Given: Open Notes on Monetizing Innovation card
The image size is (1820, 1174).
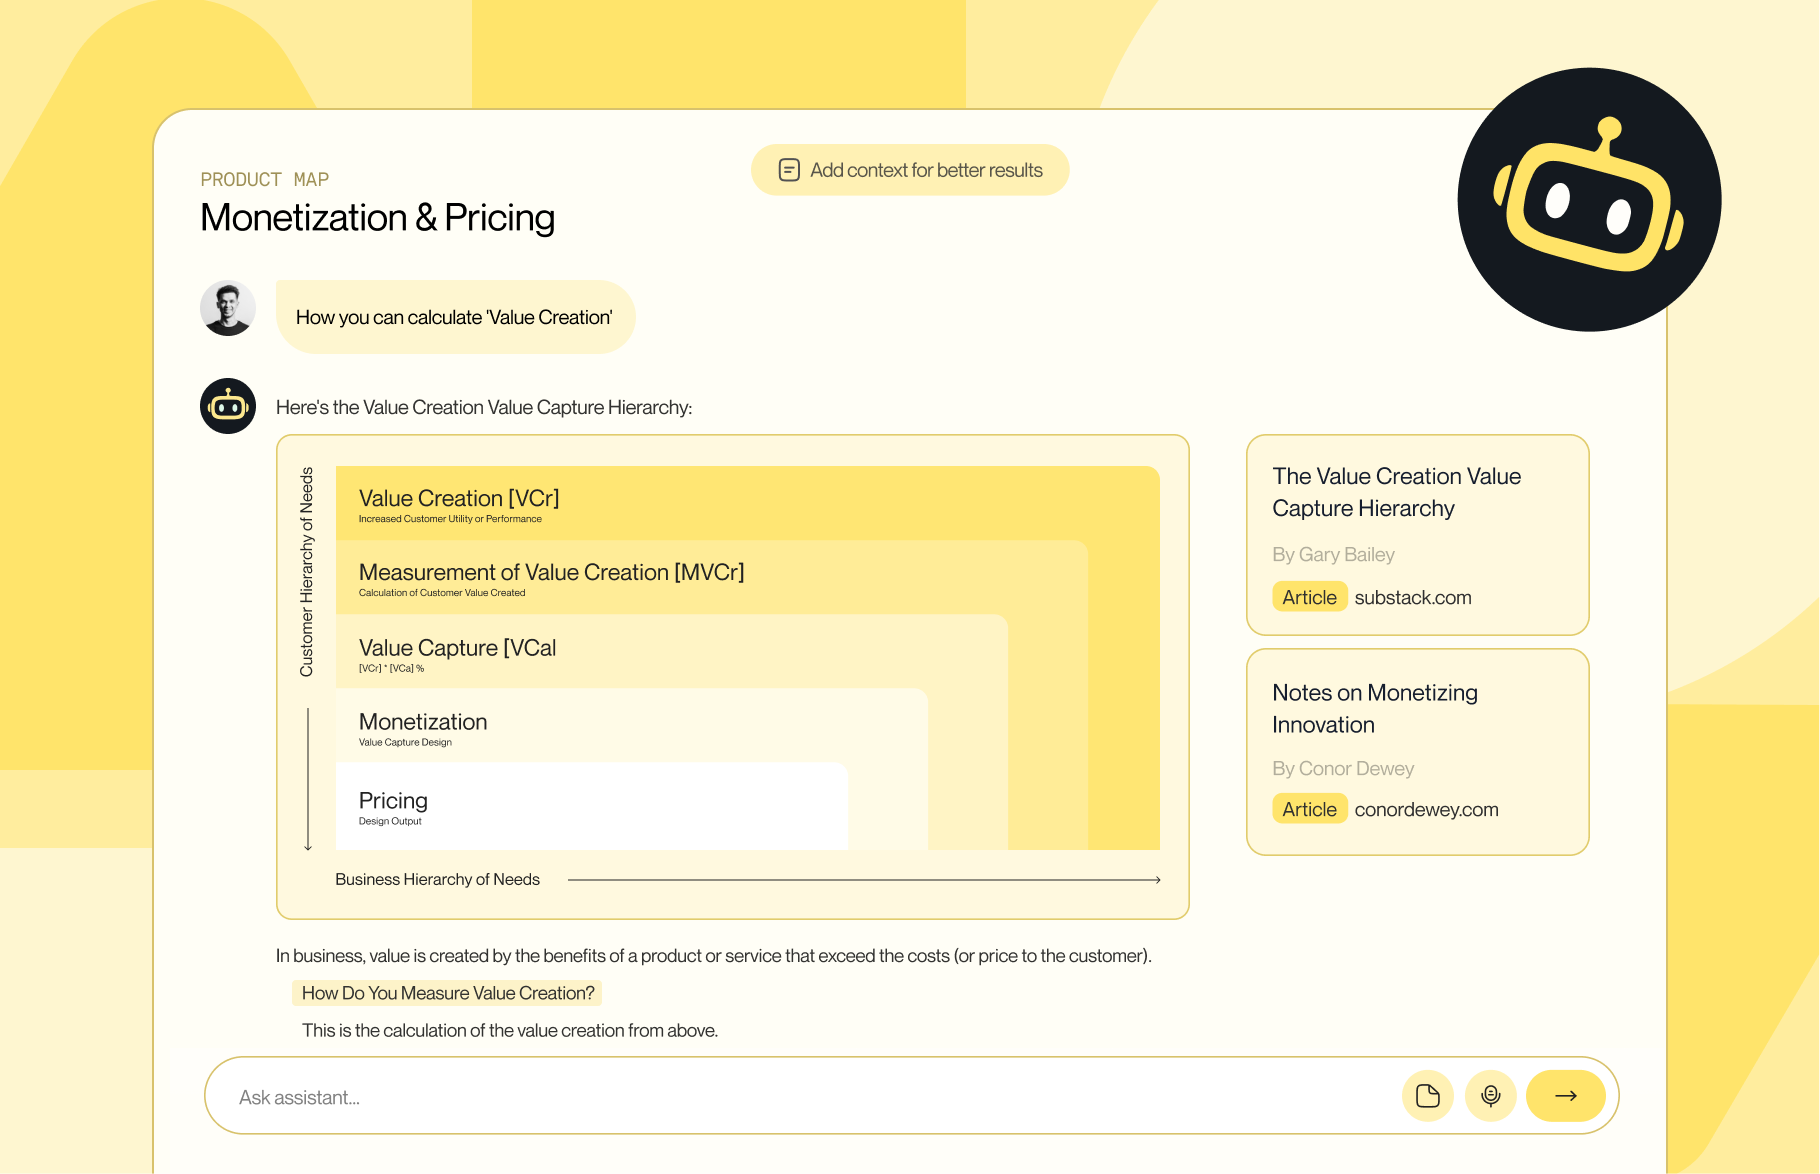Looking at the screenshot, I should click(x=1417, y=752).
